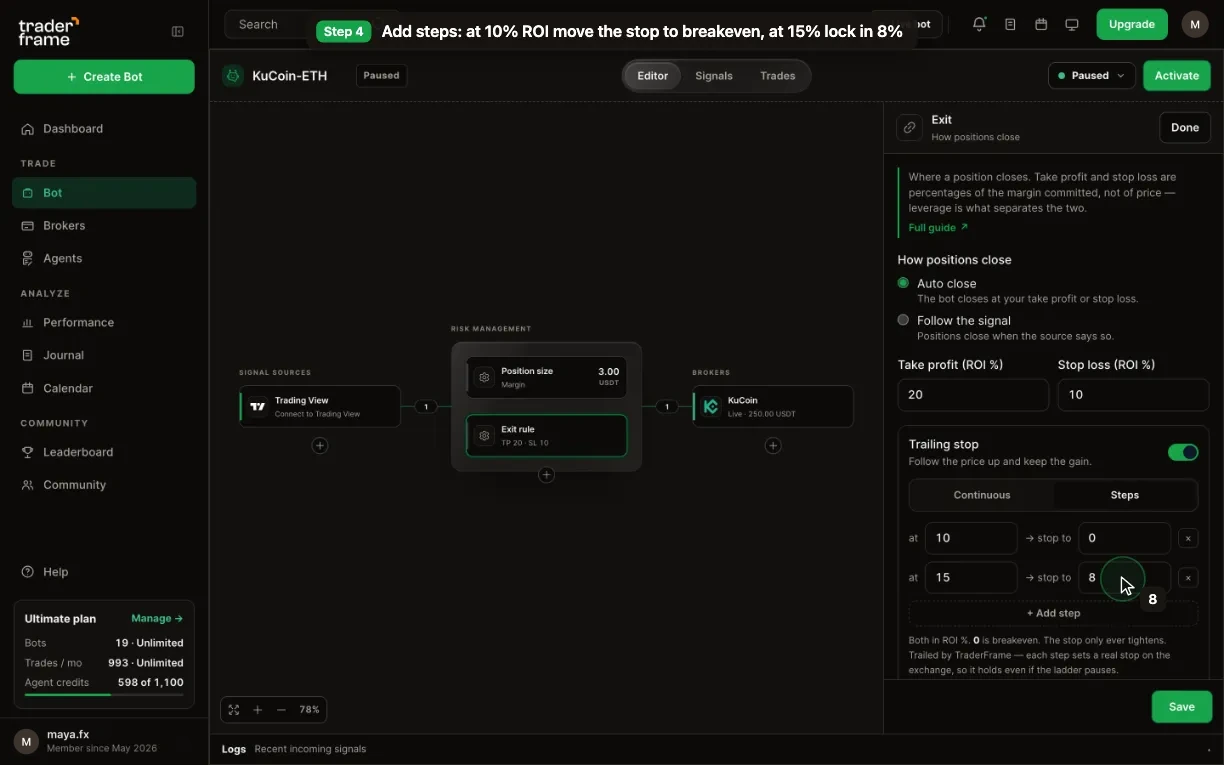The image size is (1224, 765).
Task: Select the Steps trailing mode
Action: tap(1125, 495)
